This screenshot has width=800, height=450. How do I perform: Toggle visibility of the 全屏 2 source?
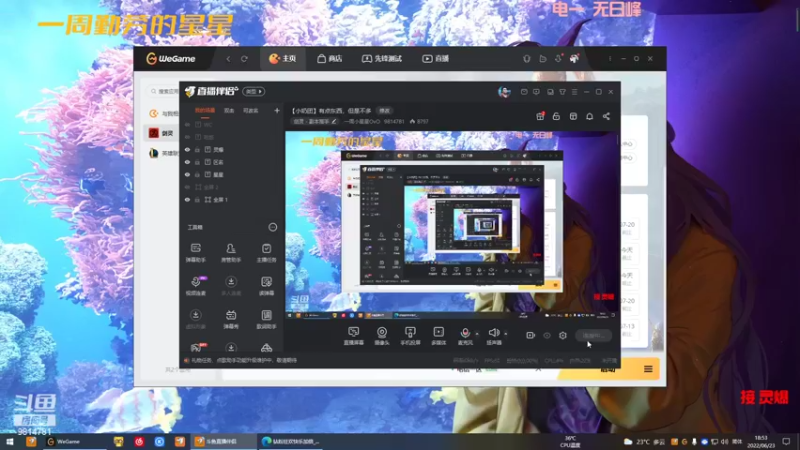(x=187, y=187)
